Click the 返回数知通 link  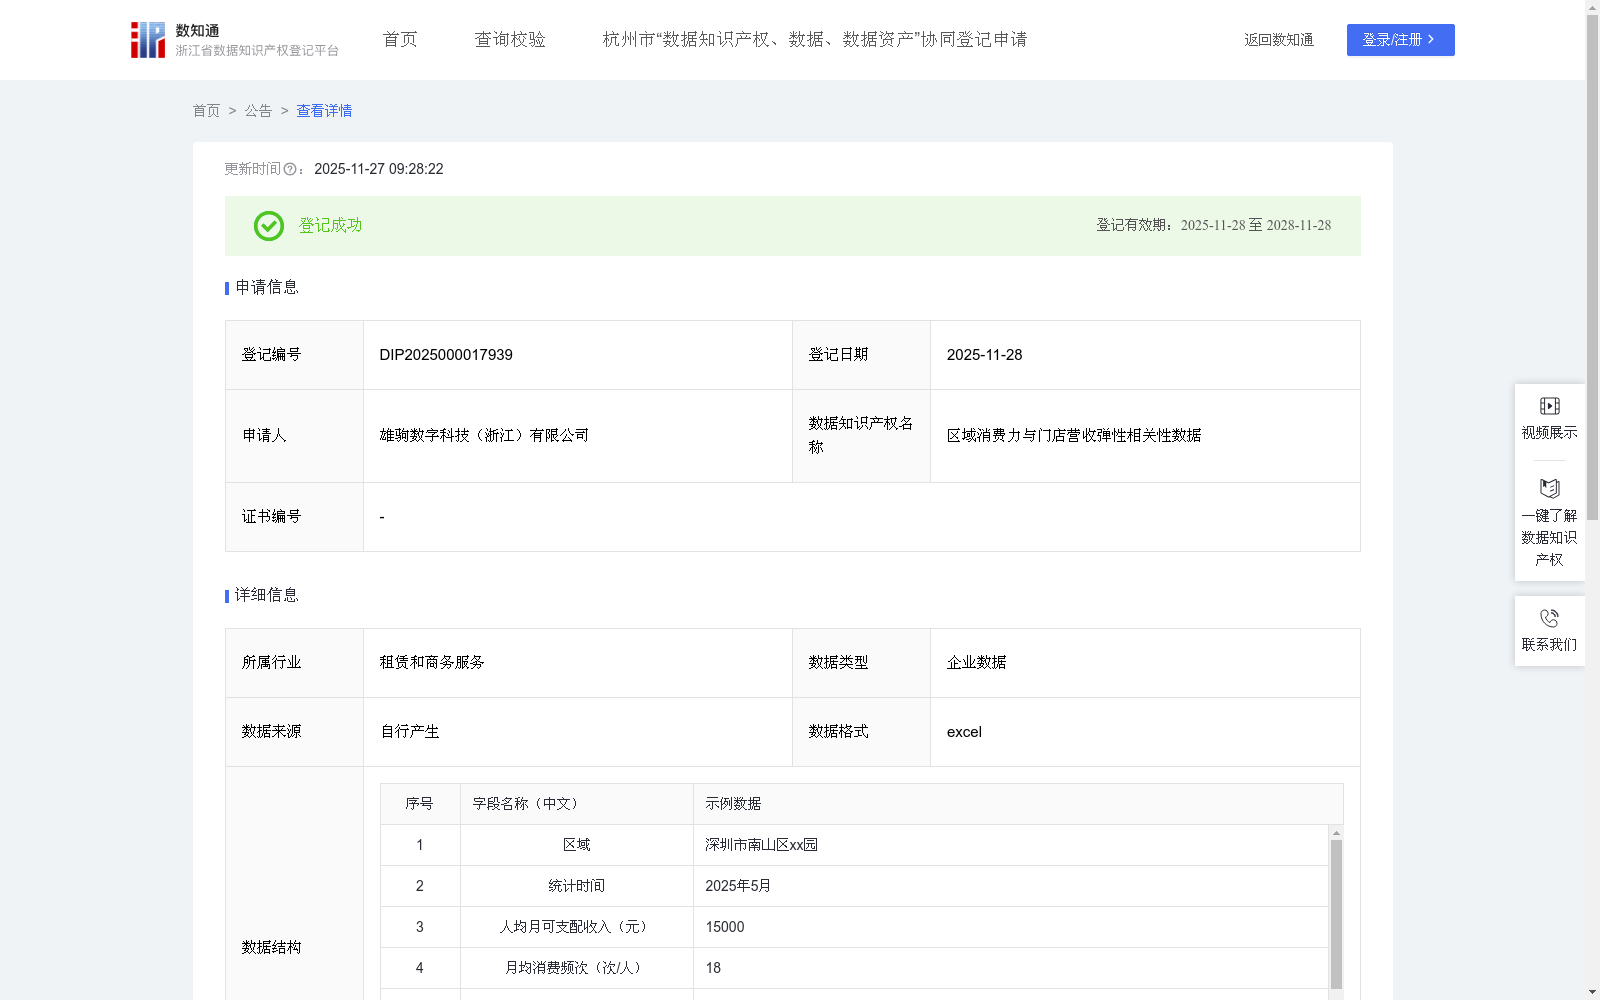click(x=1279, y=40)
